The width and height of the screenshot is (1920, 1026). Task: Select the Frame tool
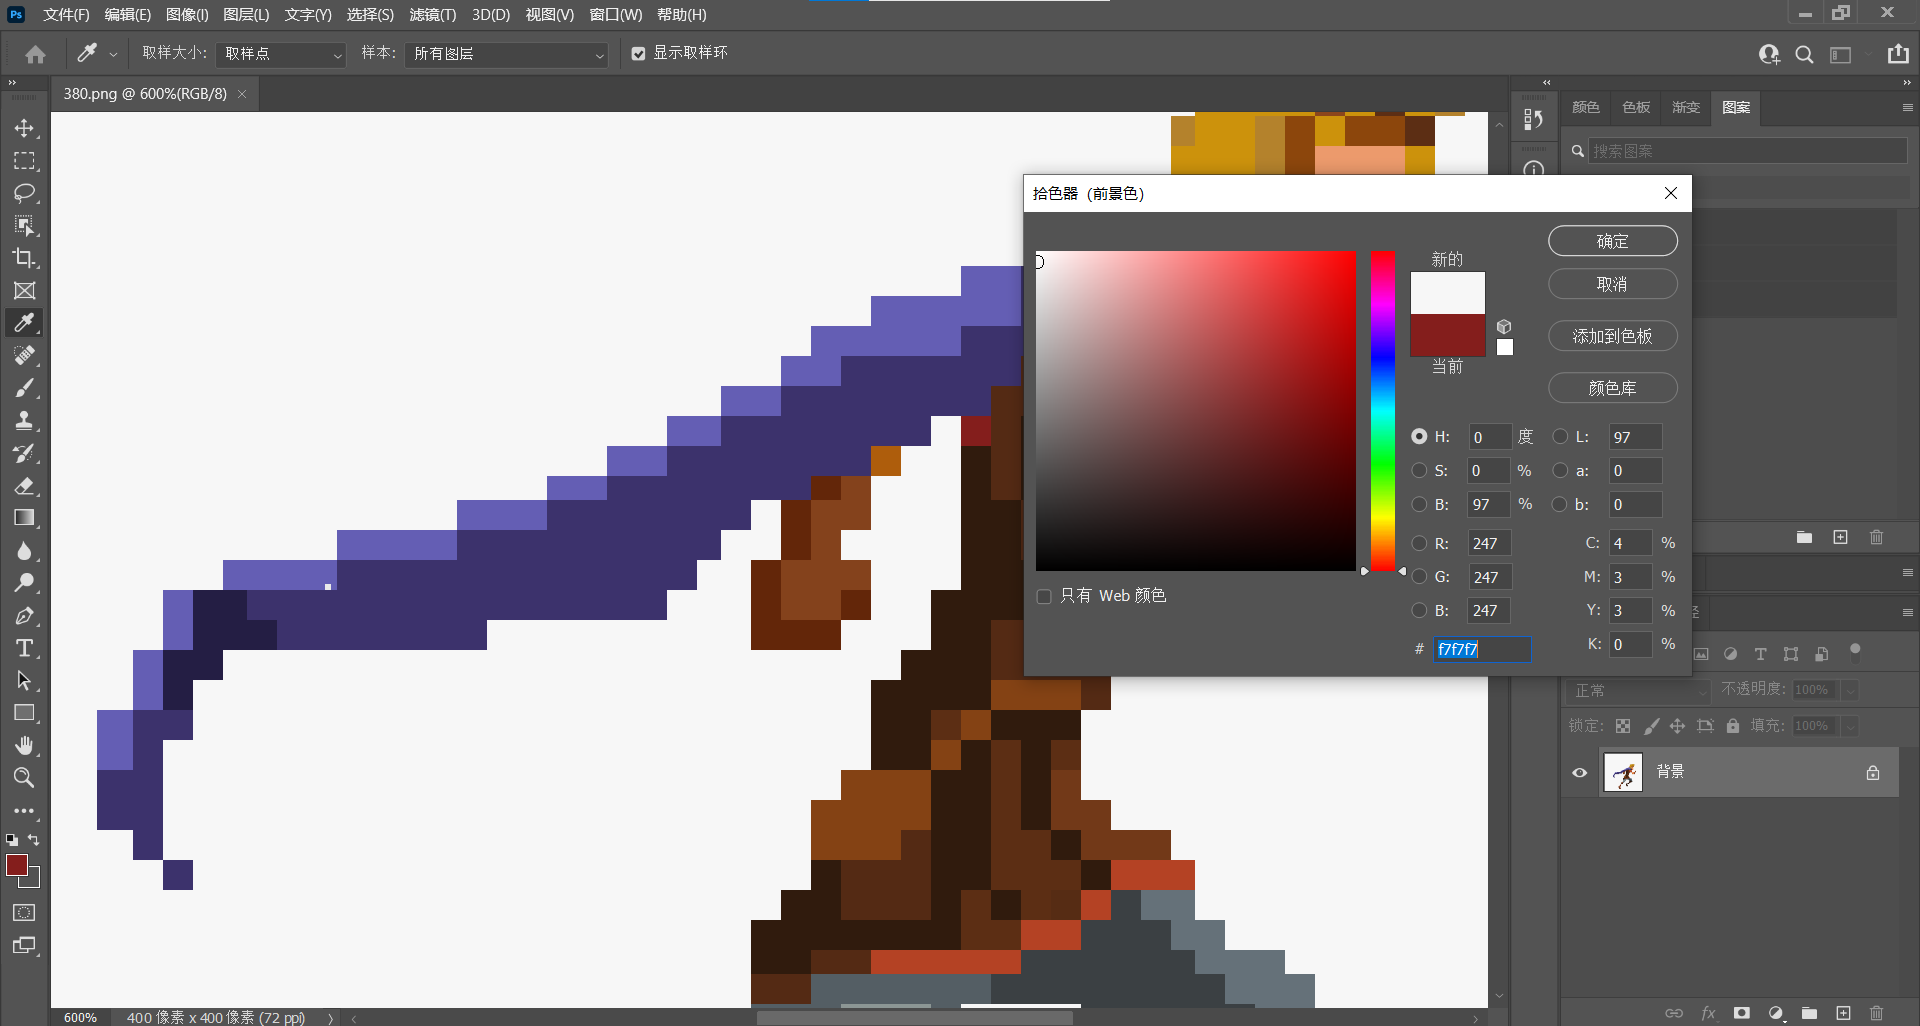tap(24, 291)
